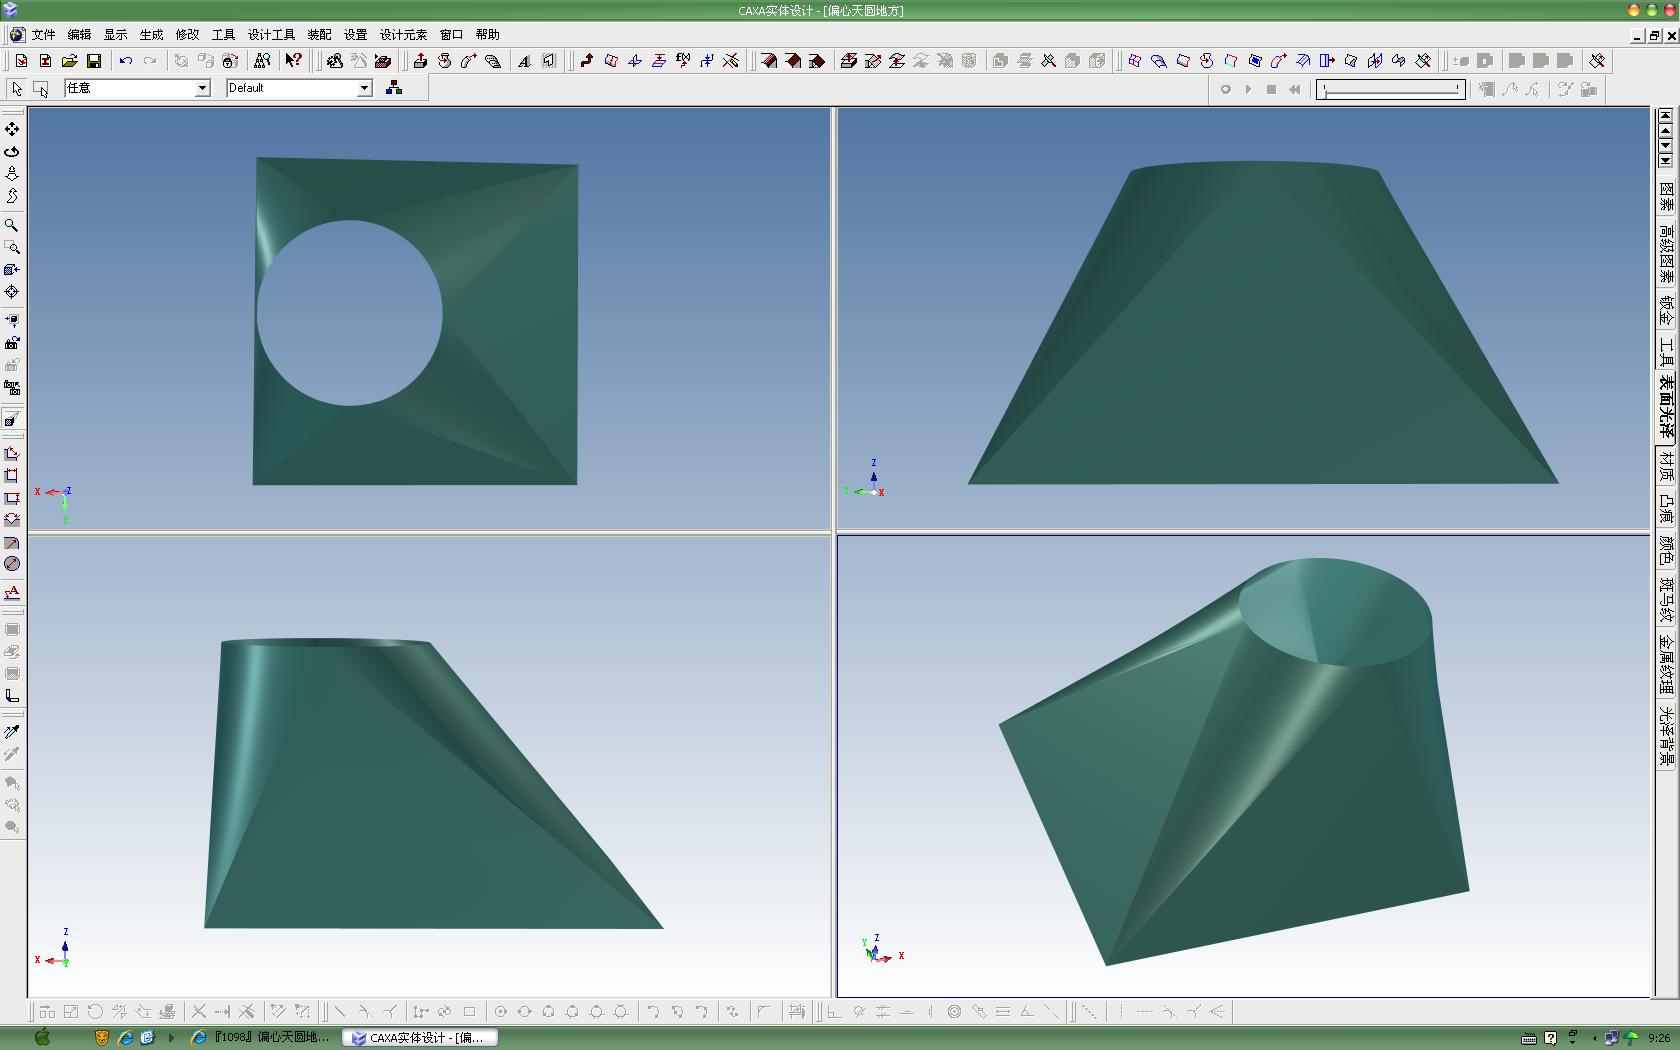
Task: Open the 帮助 menu
Action: [487, 35]
